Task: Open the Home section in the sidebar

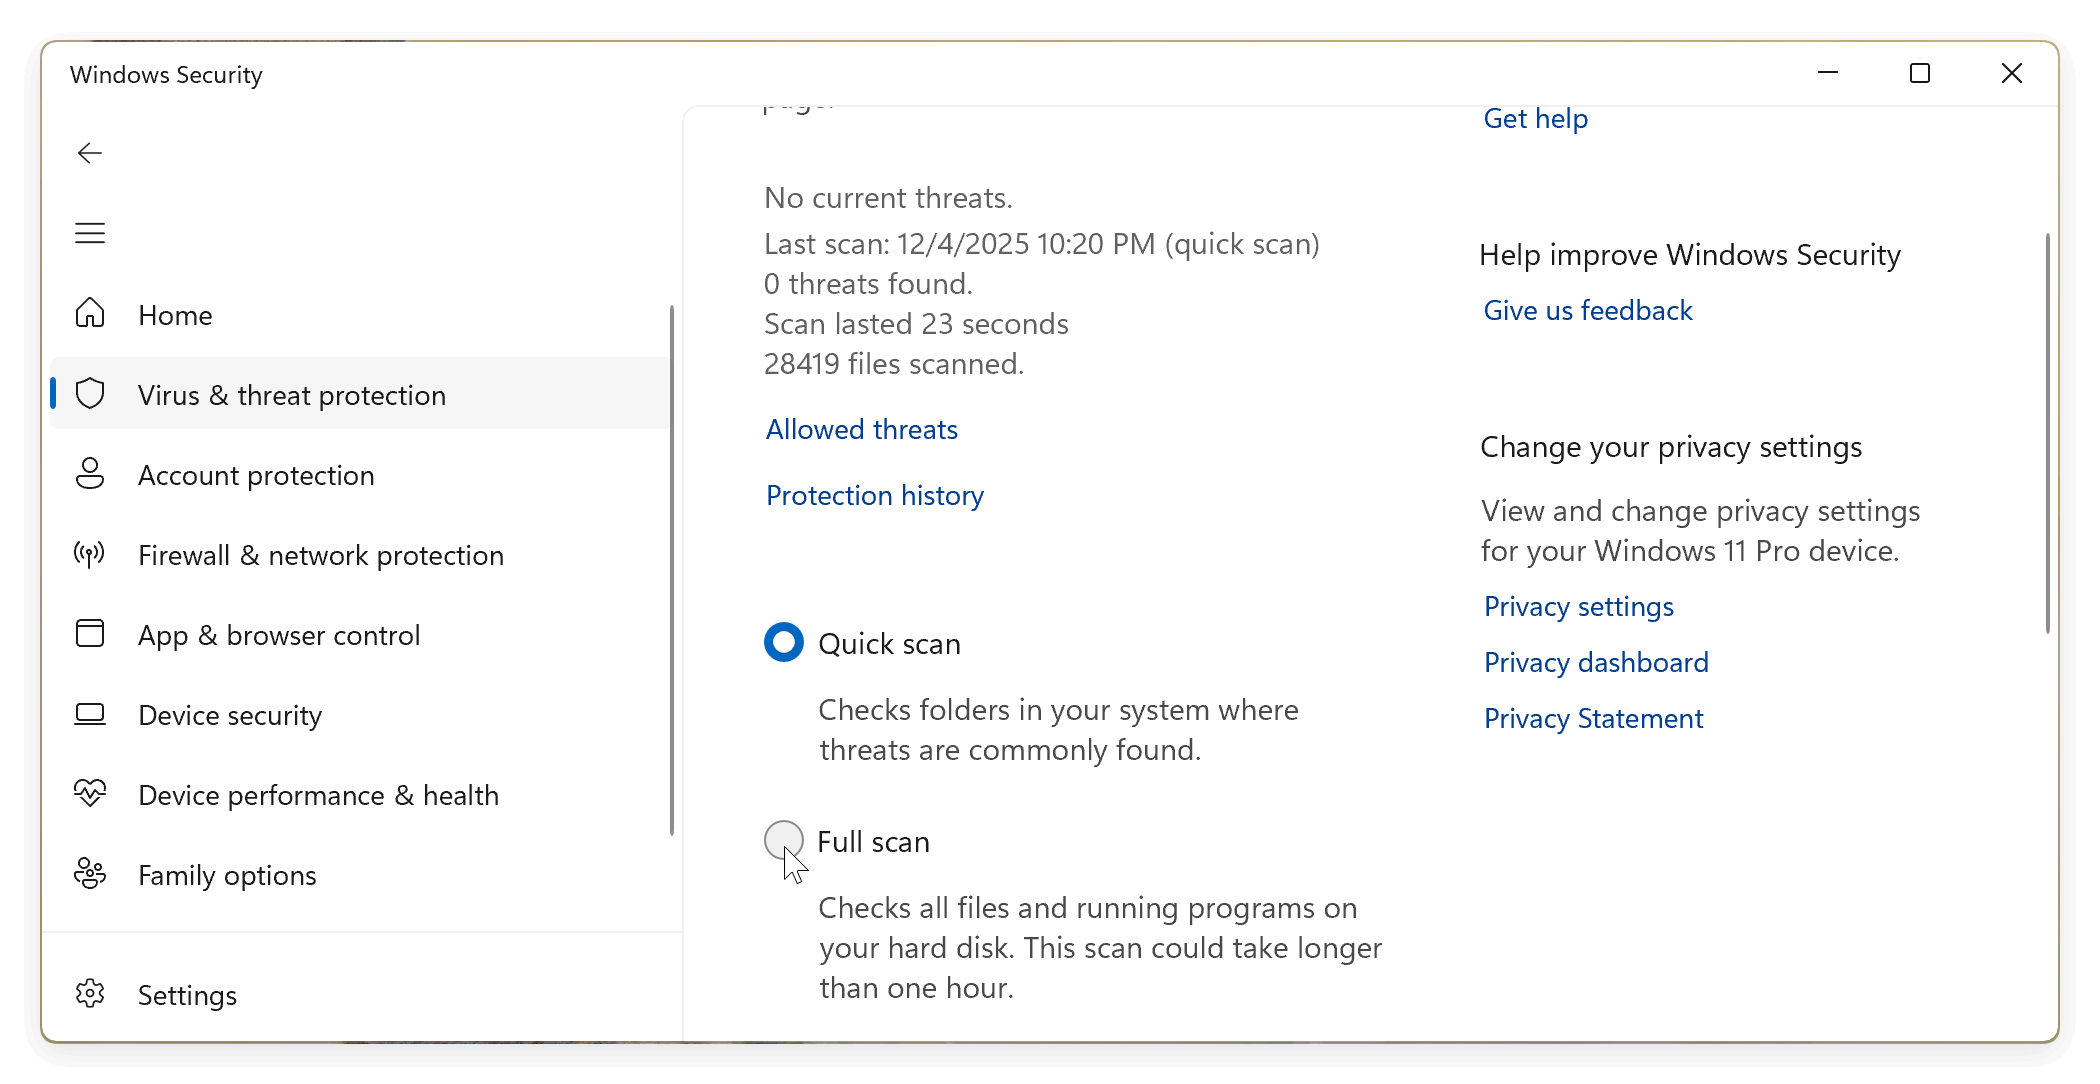Action: [175, 314]
